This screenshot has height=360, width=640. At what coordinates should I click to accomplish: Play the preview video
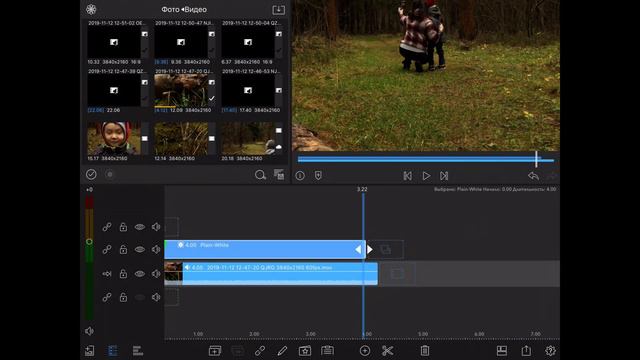coord(426,176)
